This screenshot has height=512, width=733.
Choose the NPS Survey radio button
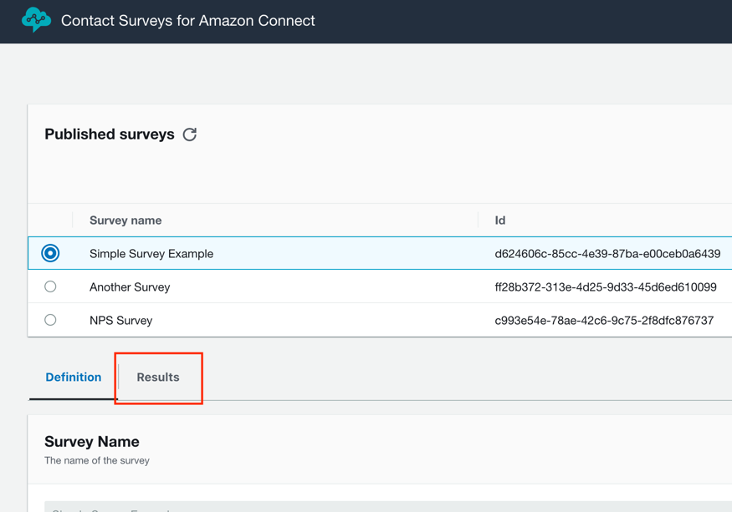[50, 320]
